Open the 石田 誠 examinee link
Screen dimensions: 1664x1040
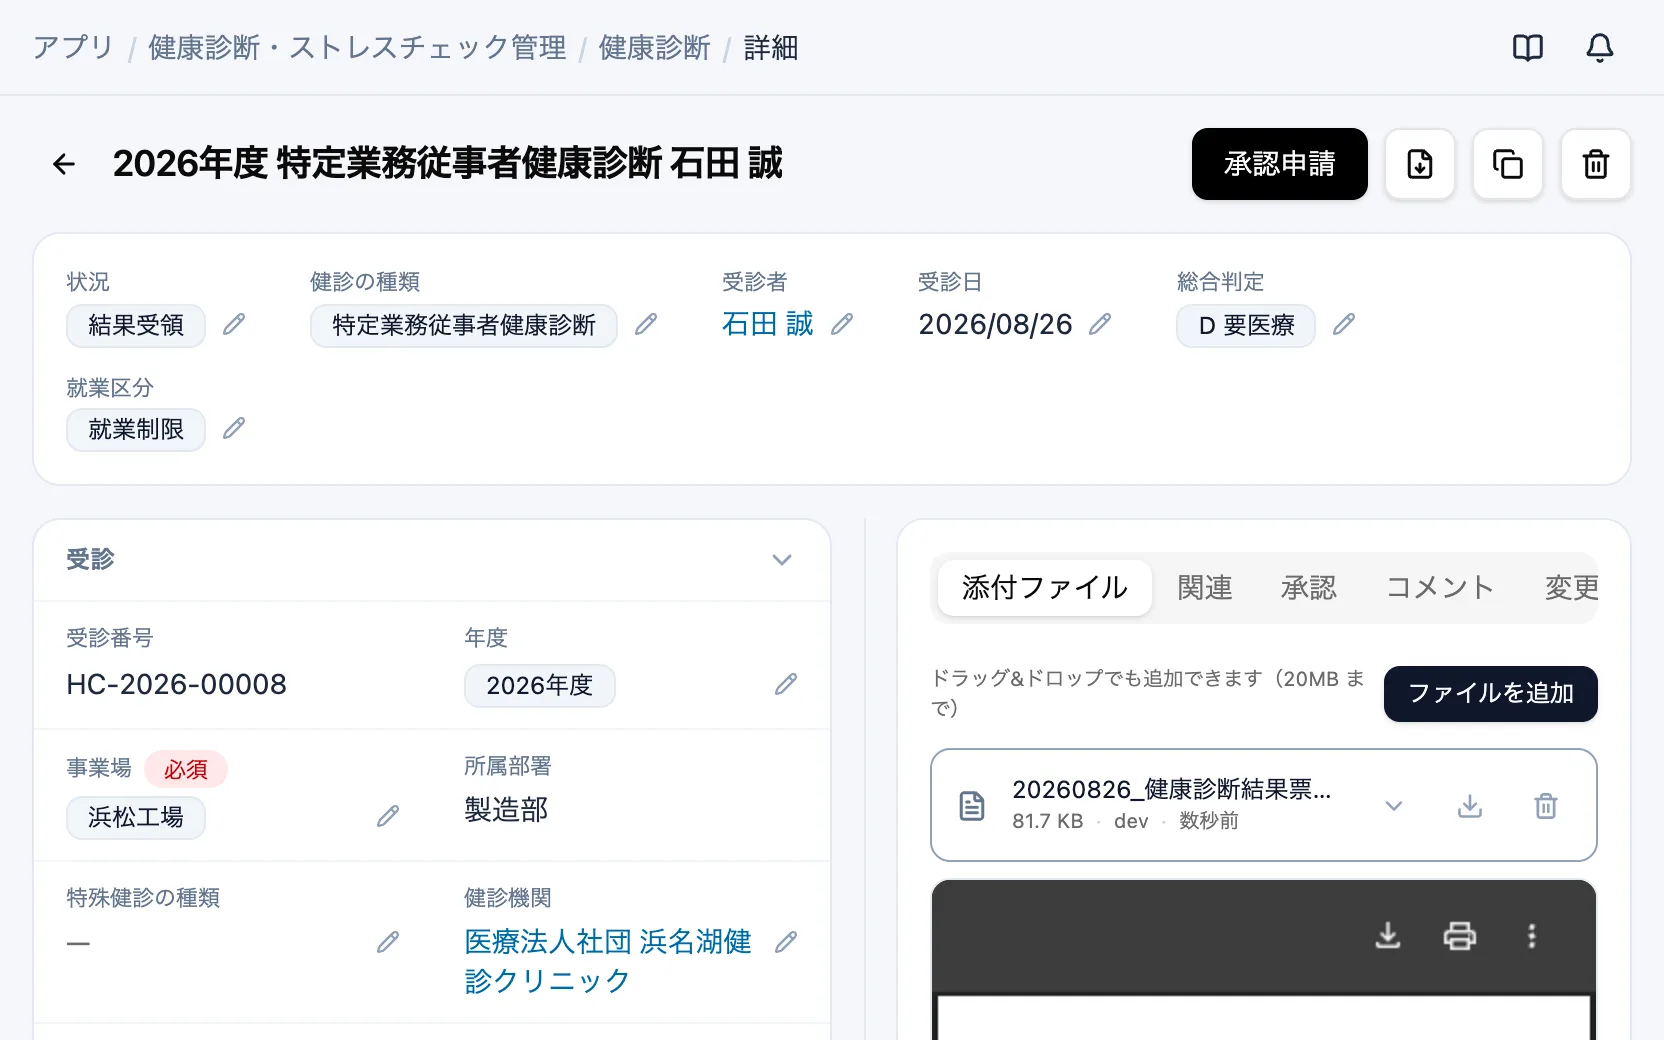pos(768,324)
